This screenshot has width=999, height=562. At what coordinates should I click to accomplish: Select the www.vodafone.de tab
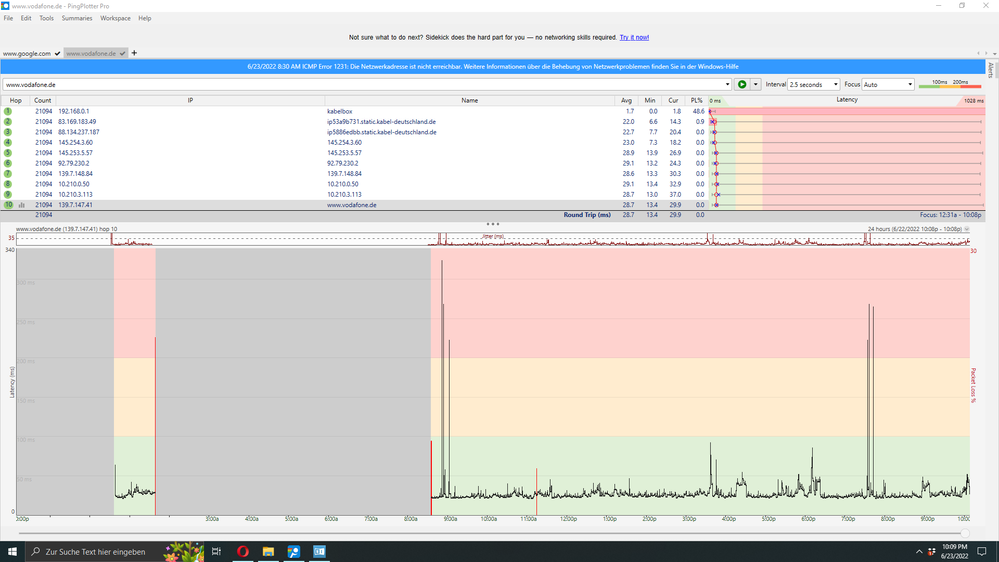[x=96, y=54]
